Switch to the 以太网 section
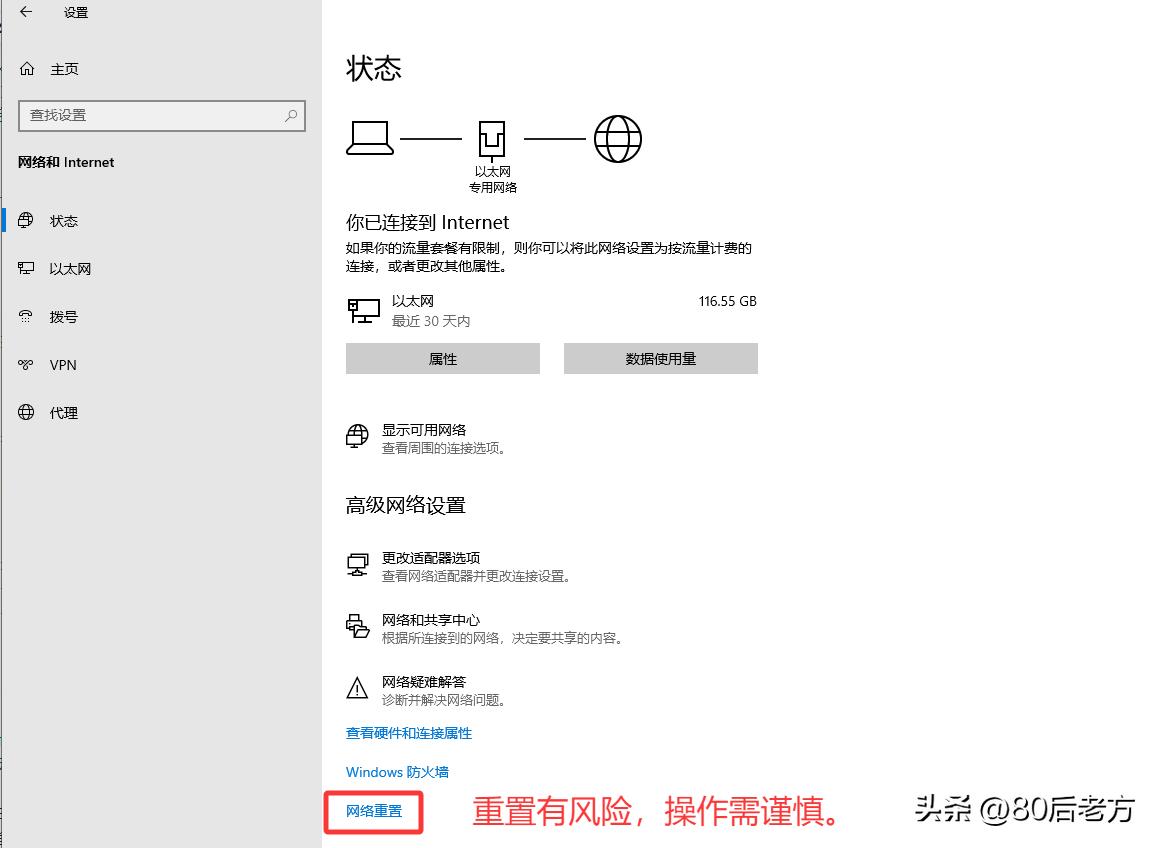 point(64,268)
